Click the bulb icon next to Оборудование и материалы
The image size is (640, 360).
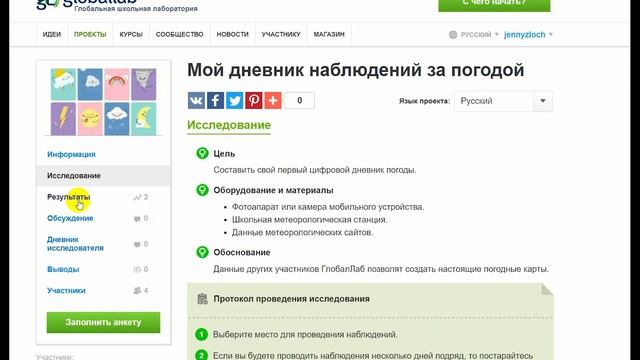202,190
